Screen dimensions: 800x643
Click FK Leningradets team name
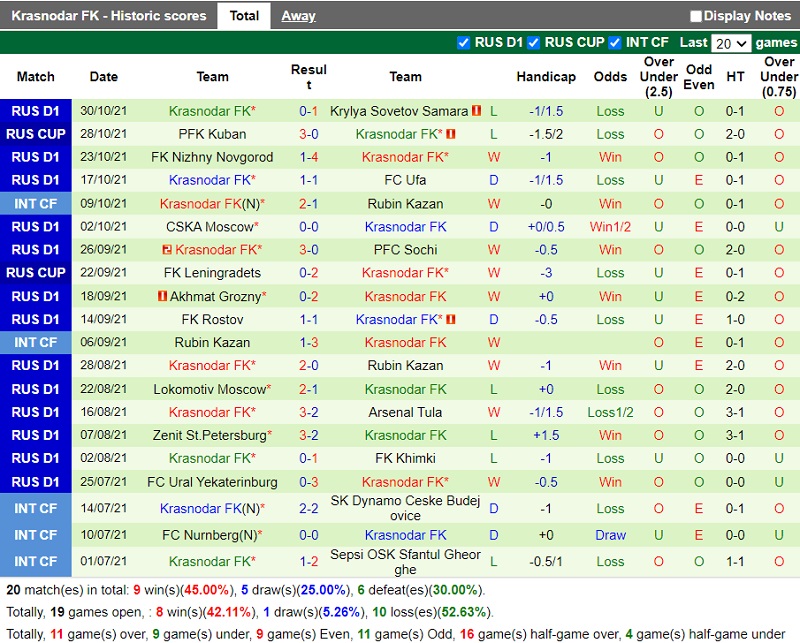click(x=212, y=273)
